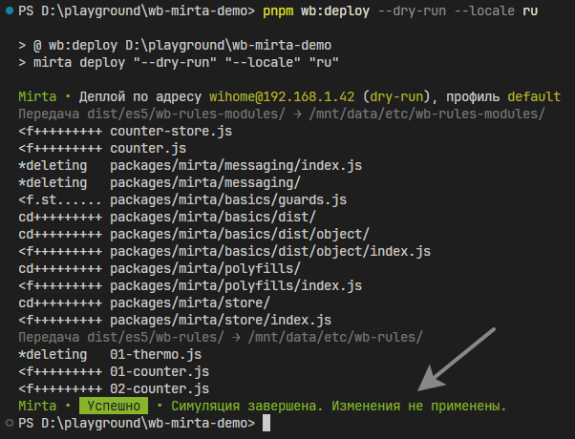Screen dimensions: 575x439
Task: Click the green 'Успешно' badge
Action: 114,406
